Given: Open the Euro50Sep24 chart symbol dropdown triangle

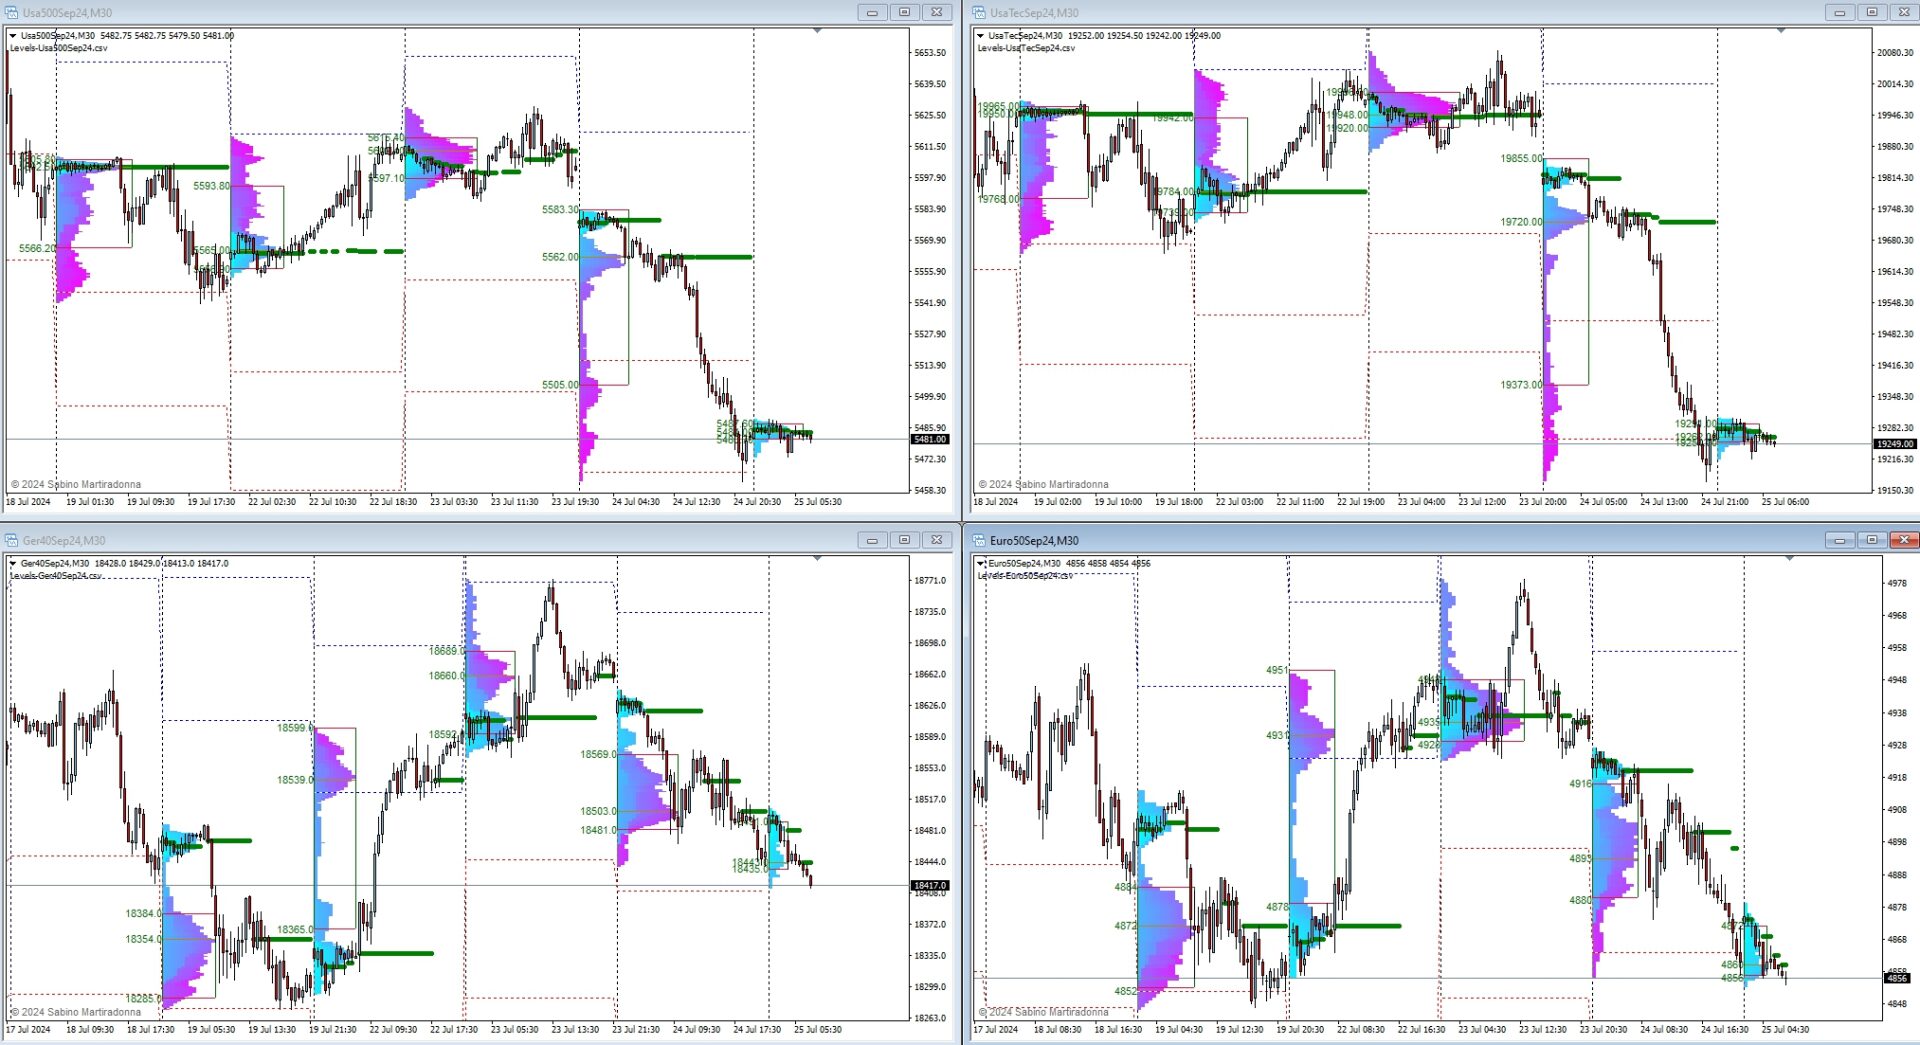Looking at the screenshot, I should point(981,564).
